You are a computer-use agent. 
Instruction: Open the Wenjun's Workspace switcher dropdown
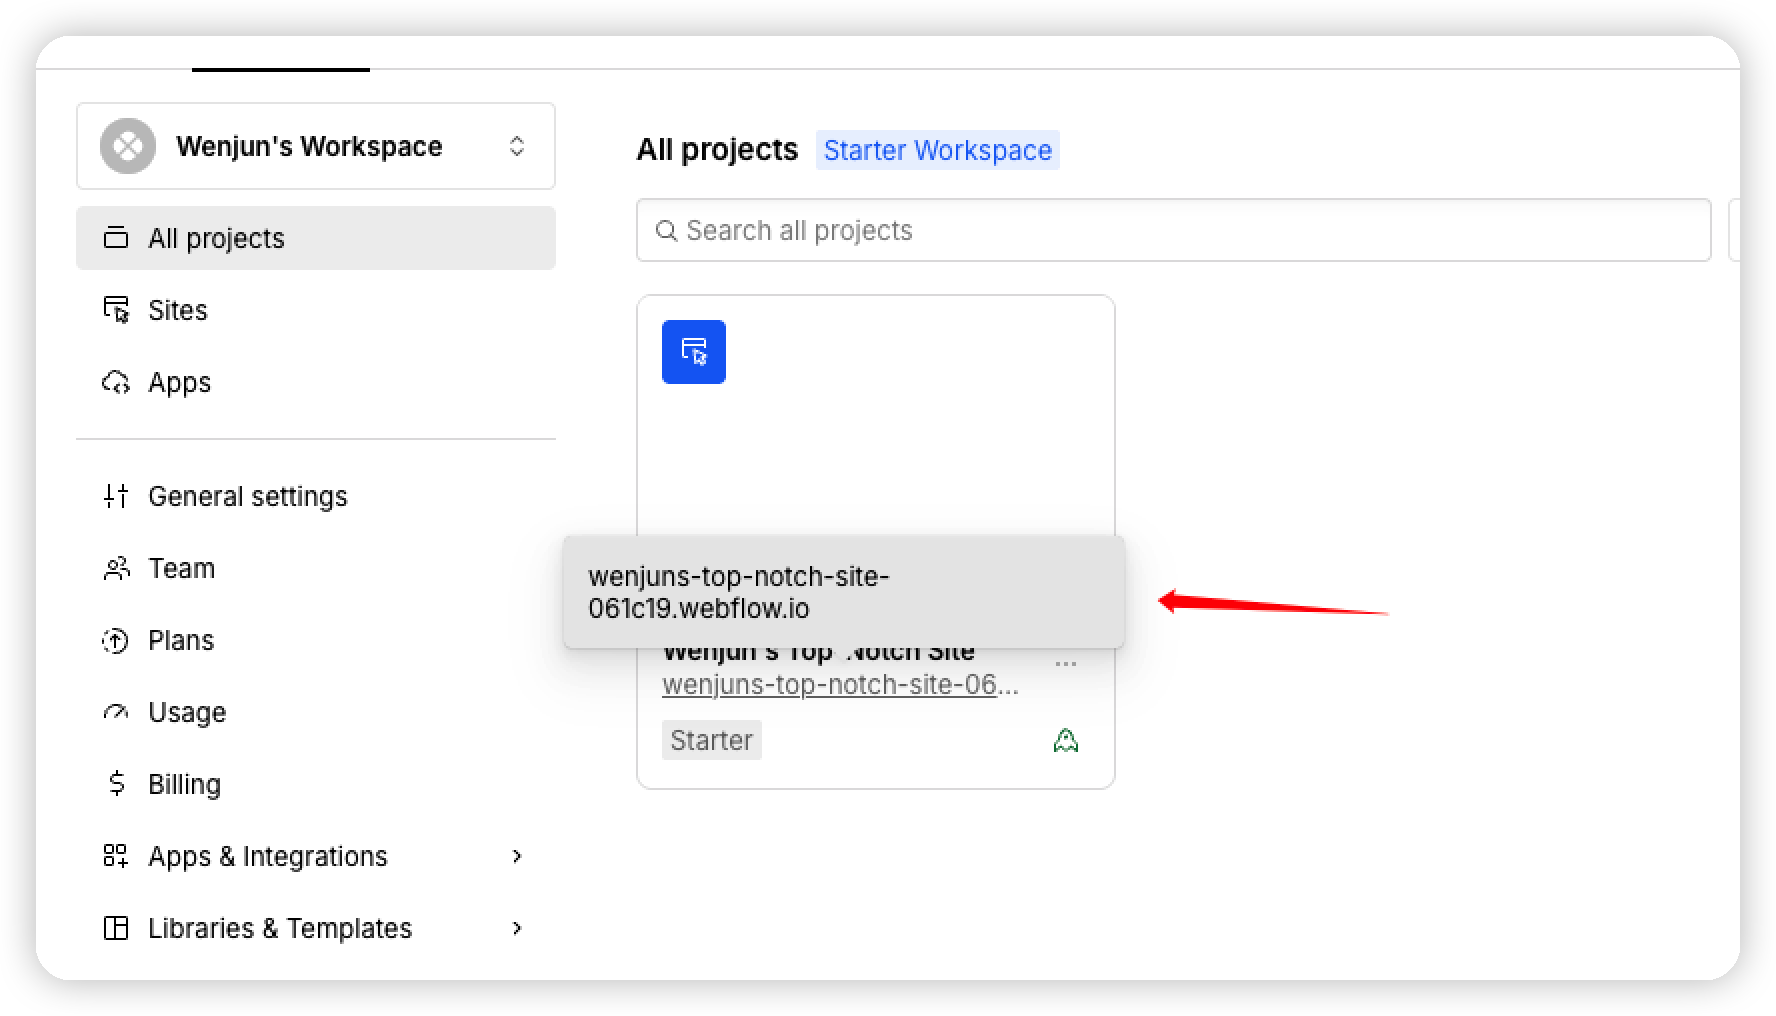tap(315, 146)
